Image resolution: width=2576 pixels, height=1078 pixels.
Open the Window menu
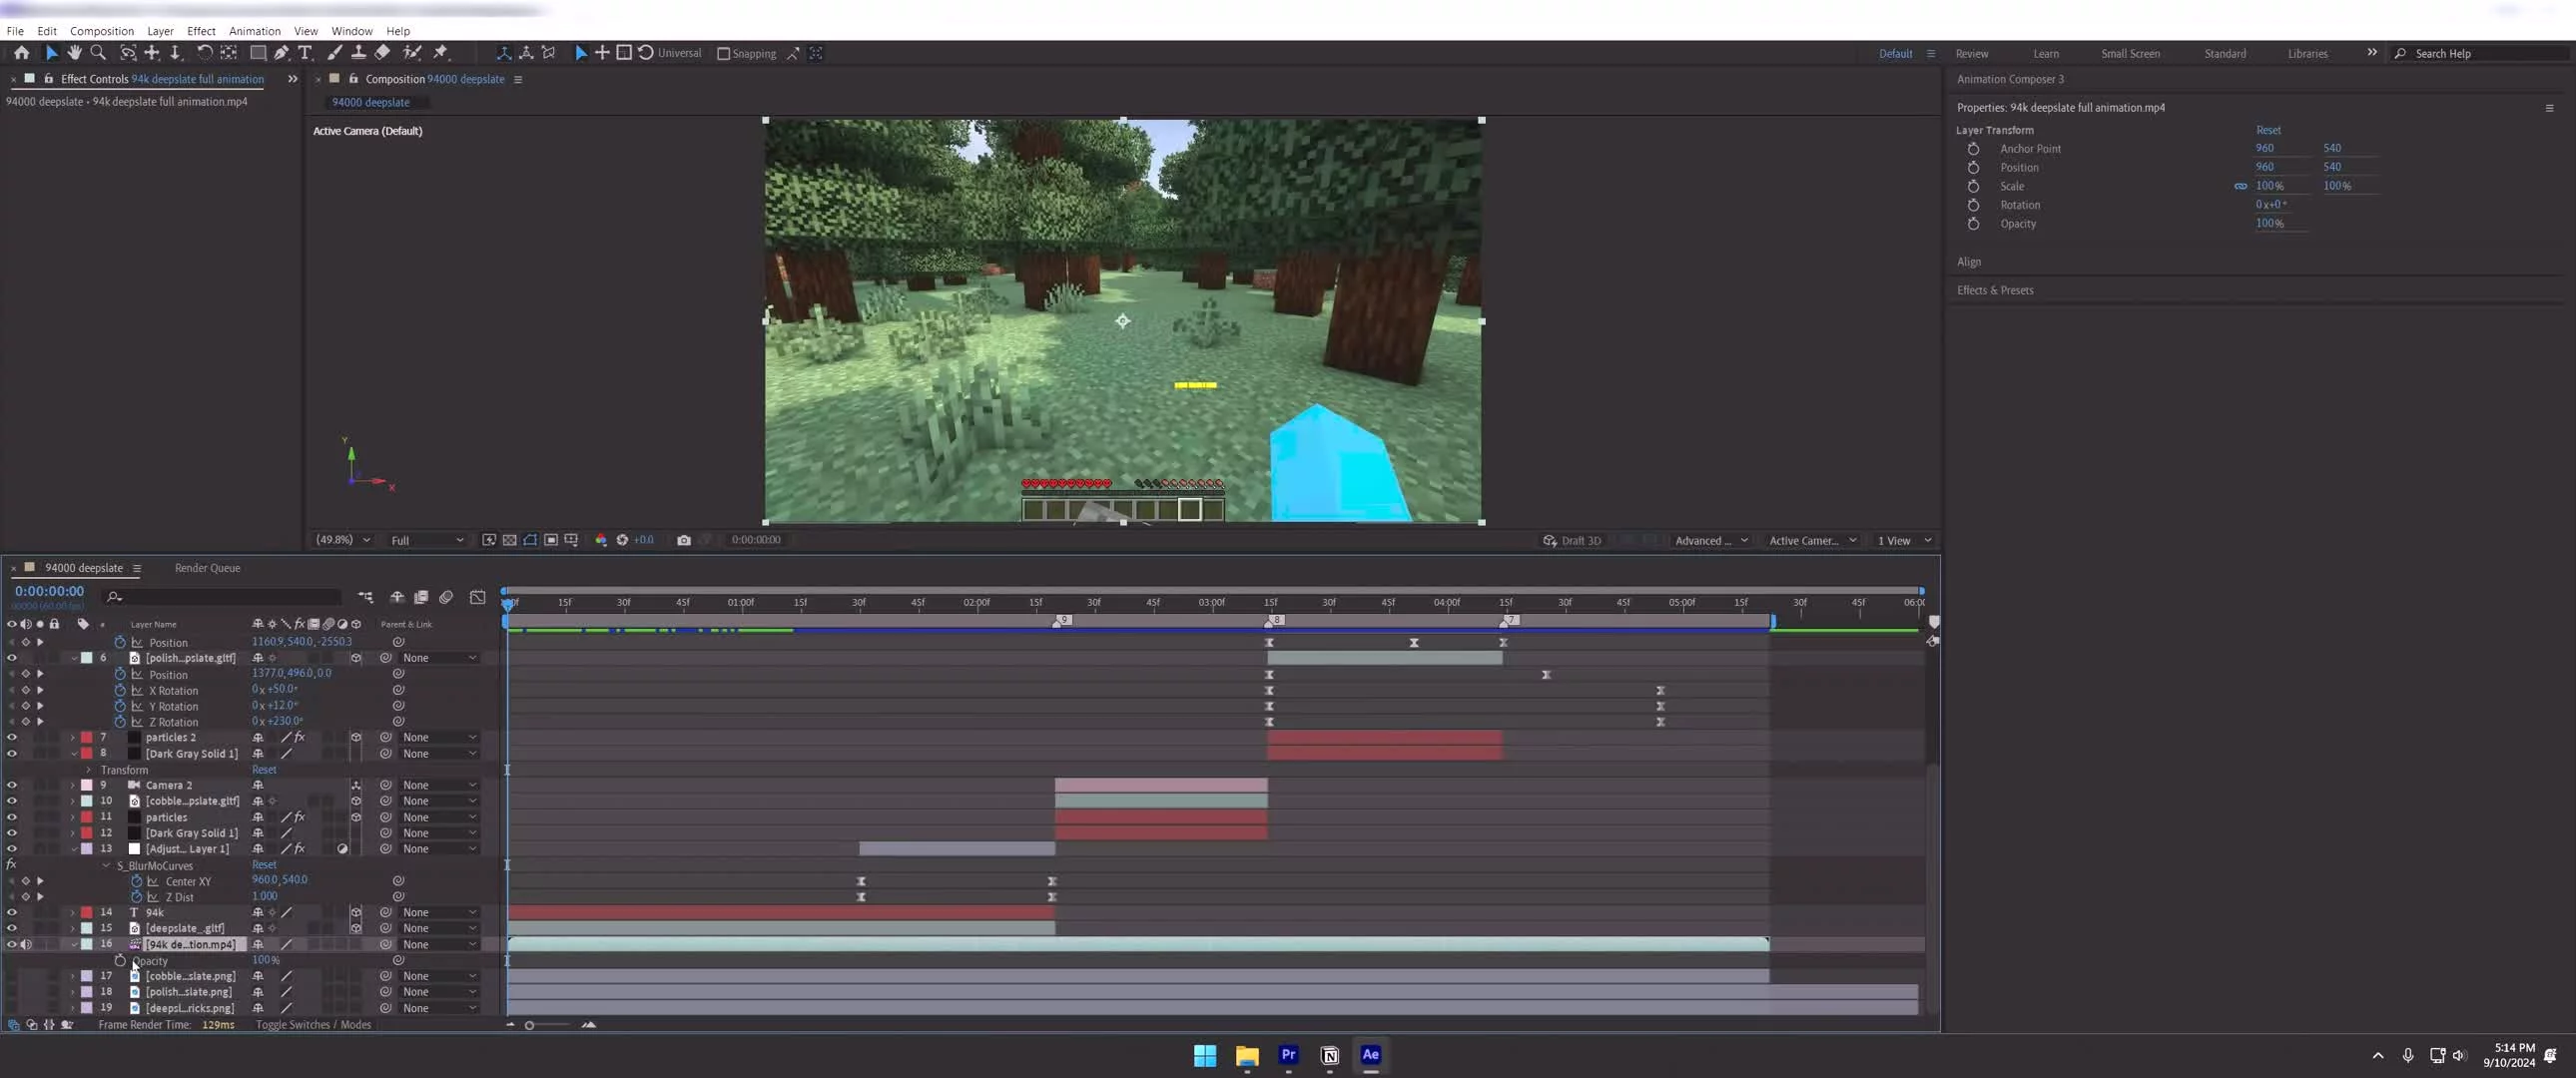(x=352, y=31)
